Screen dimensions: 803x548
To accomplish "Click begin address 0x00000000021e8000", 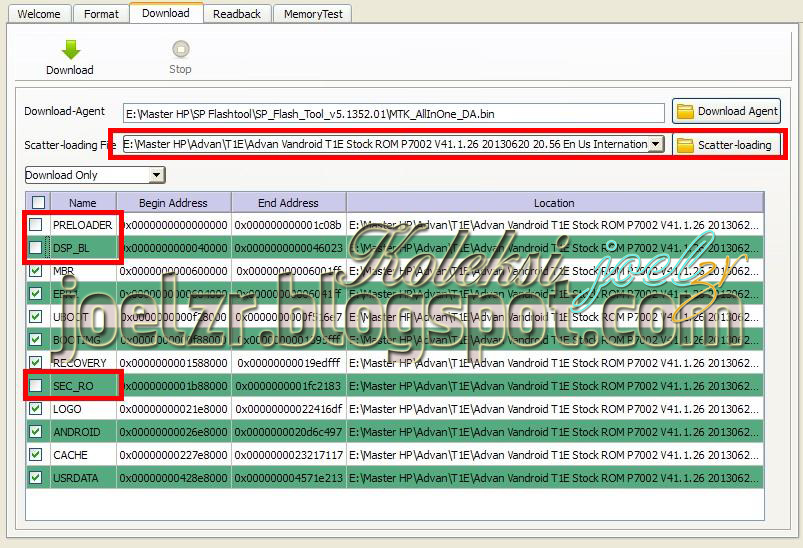I will pos(174,409).
